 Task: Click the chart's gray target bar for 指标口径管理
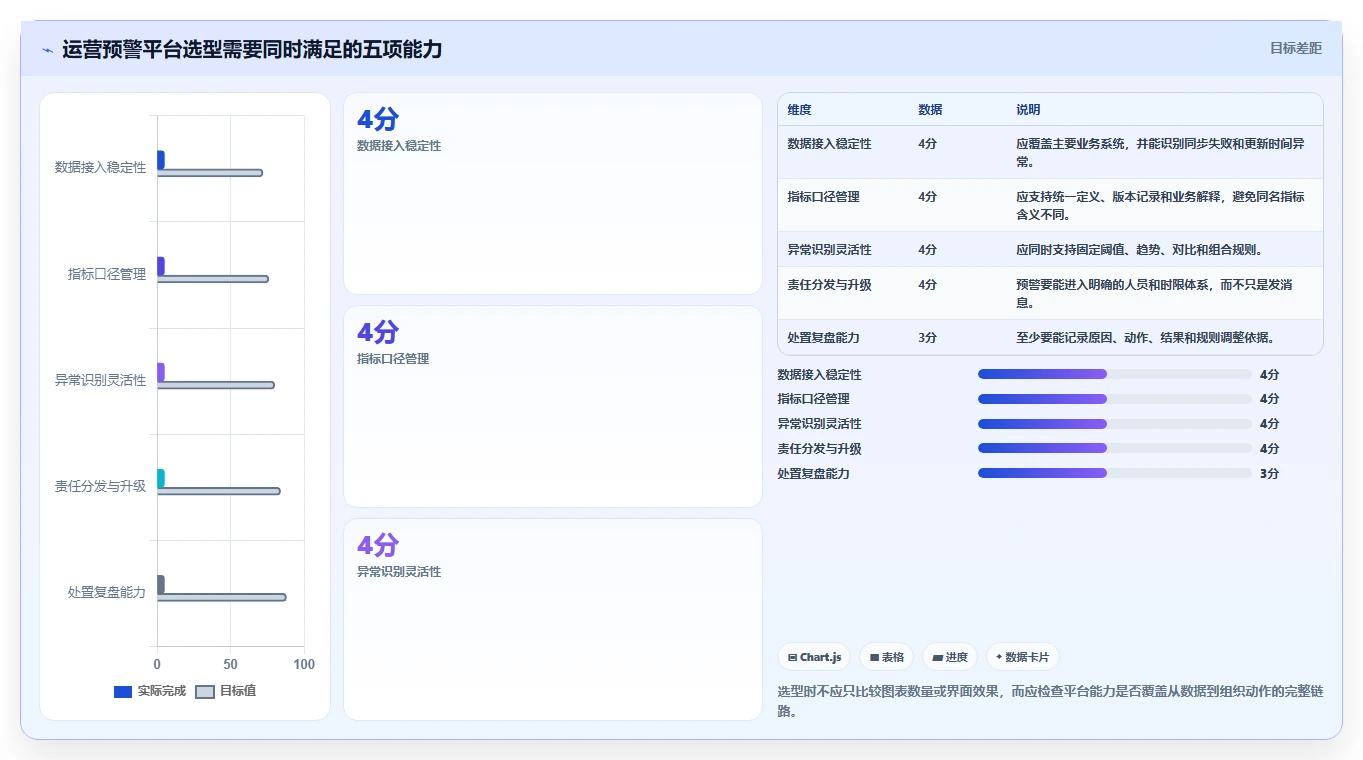coord(213,279)
